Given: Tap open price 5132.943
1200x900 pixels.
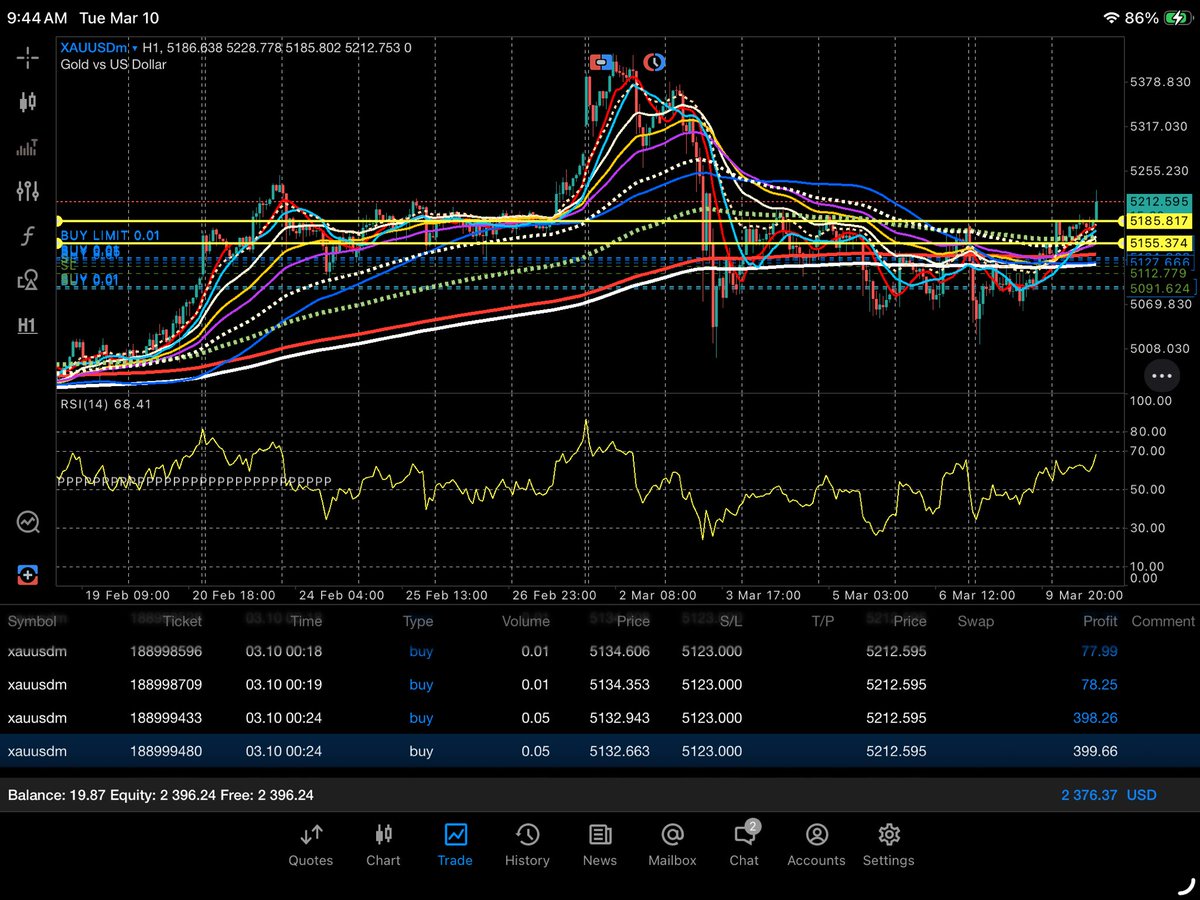Looking at the screenshot, I should [x=620, y=718].
